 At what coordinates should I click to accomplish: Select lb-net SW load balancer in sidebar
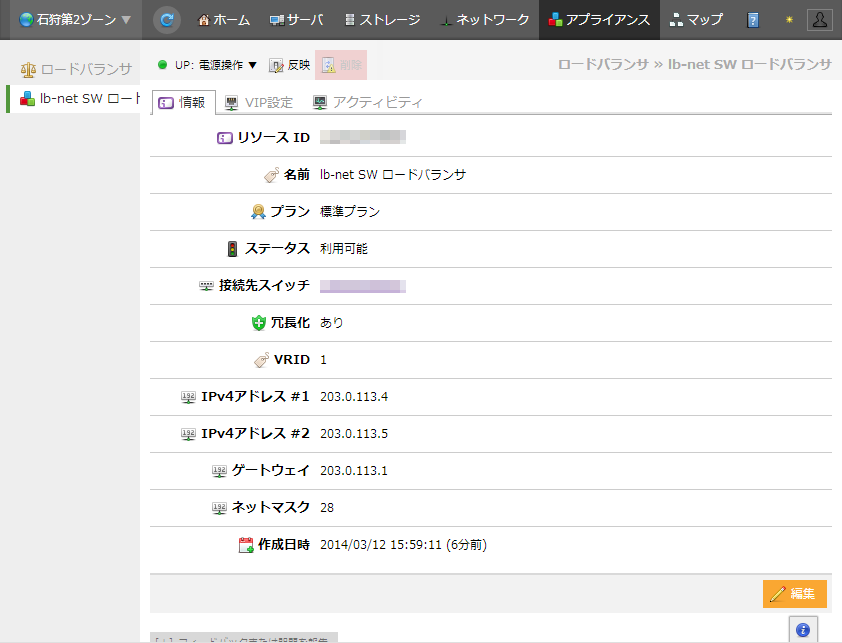(x=75, y=98)
